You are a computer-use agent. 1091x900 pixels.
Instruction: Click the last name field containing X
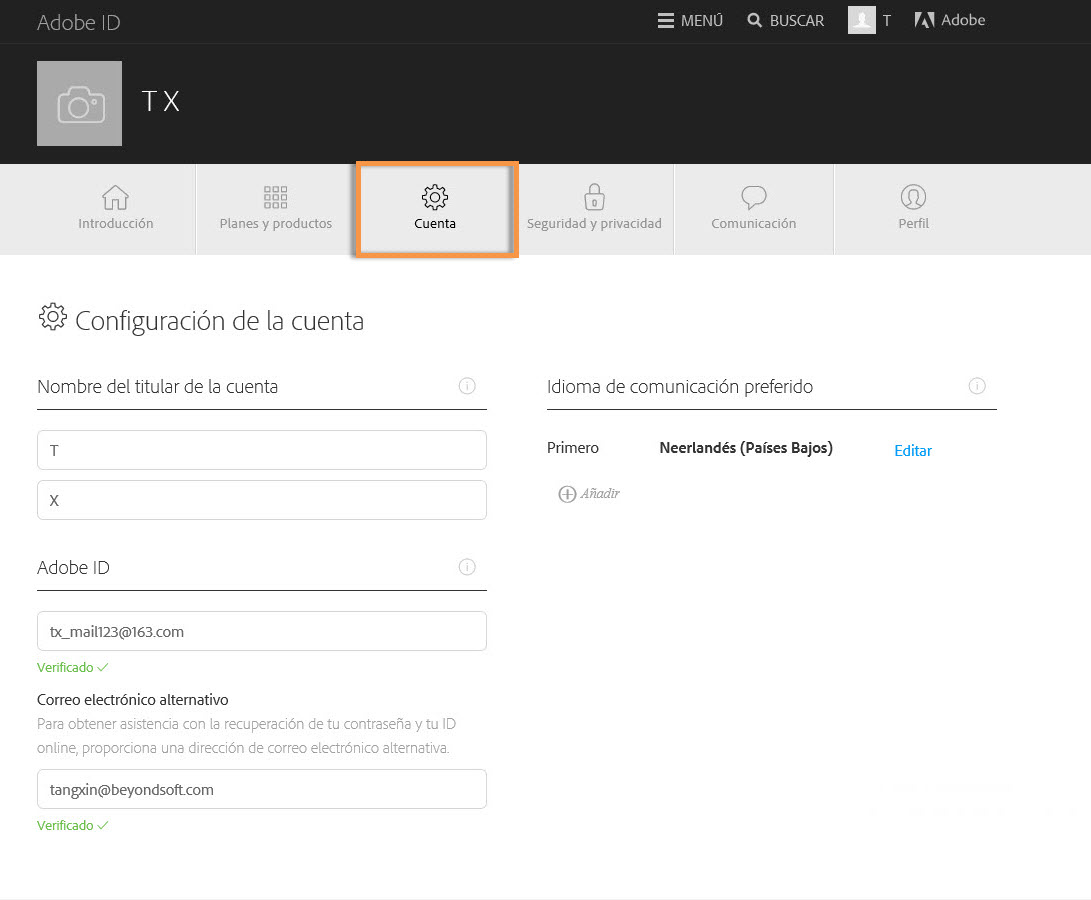[x=262, y=500]
